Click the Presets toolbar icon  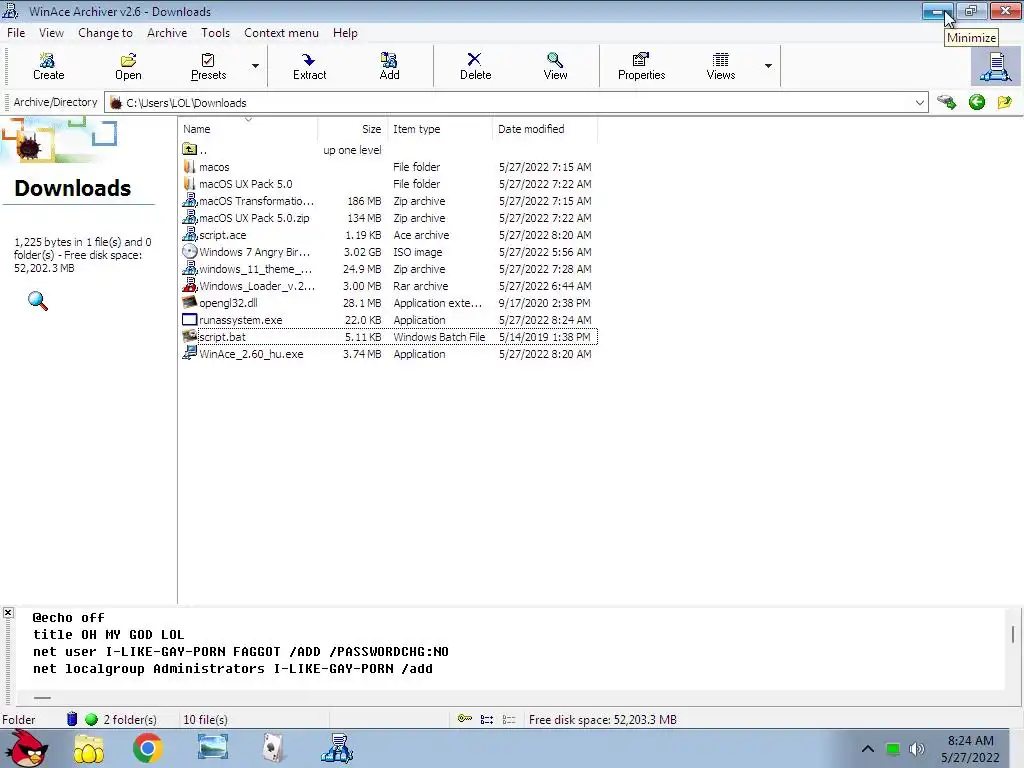(x=208, y=66)
